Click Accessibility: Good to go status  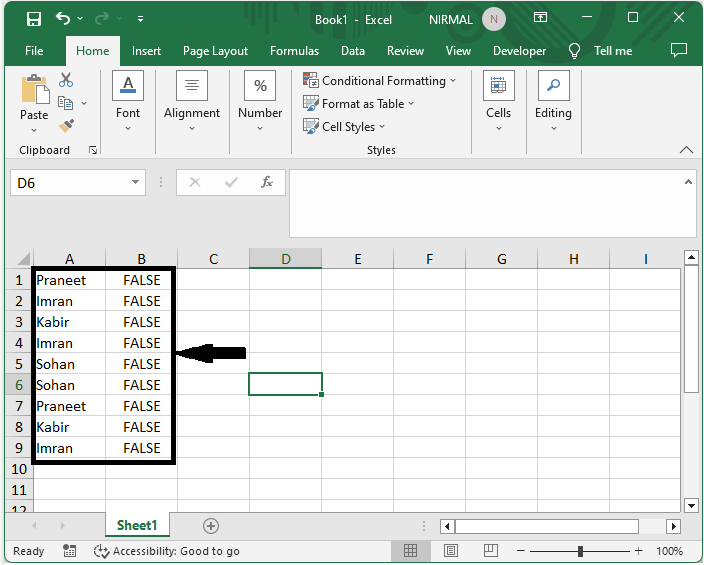click(167, 551)
